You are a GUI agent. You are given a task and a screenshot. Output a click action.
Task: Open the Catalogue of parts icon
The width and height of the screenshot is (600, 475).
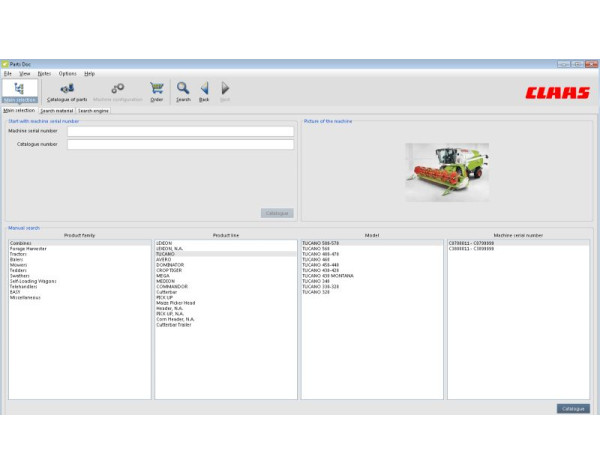pyautogui.click(x=67, y=89)
